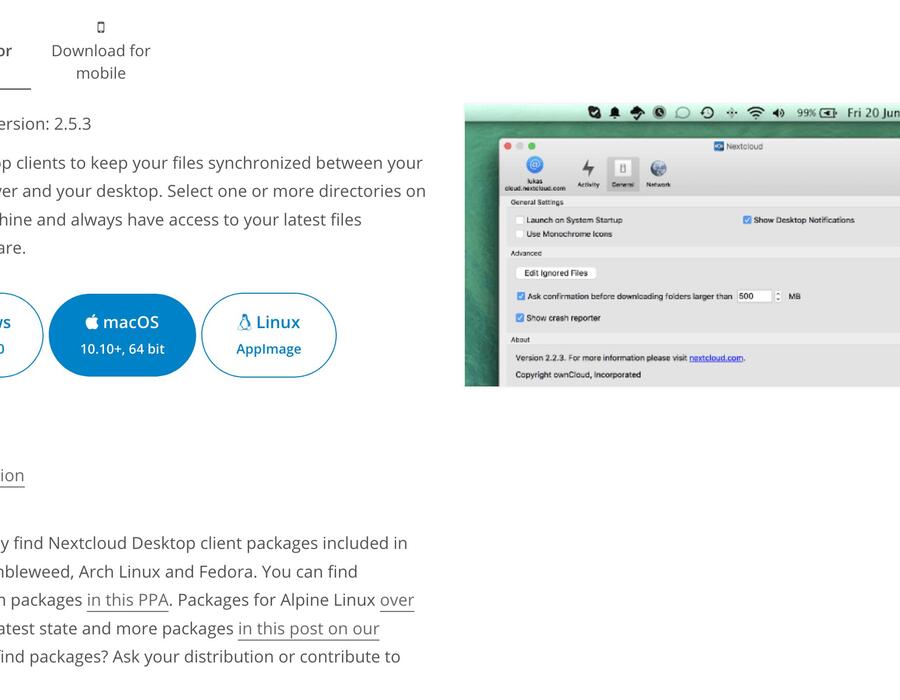Click the Nextcloud logo in the window title
Viewport: 900px width, 700px height.
click(719, 146)
